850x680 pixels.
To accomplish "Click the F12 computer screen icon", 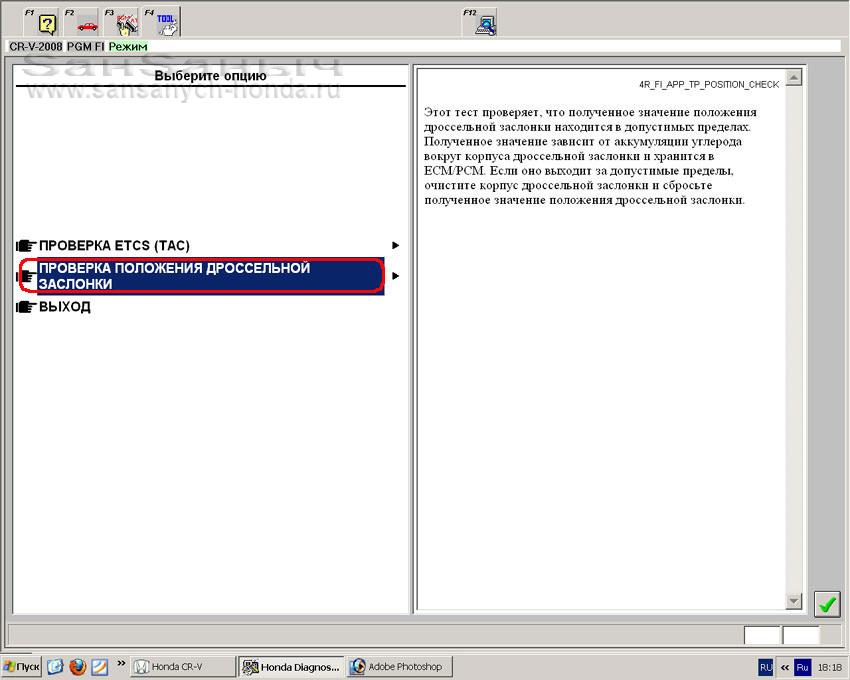I will coord(486,24).
